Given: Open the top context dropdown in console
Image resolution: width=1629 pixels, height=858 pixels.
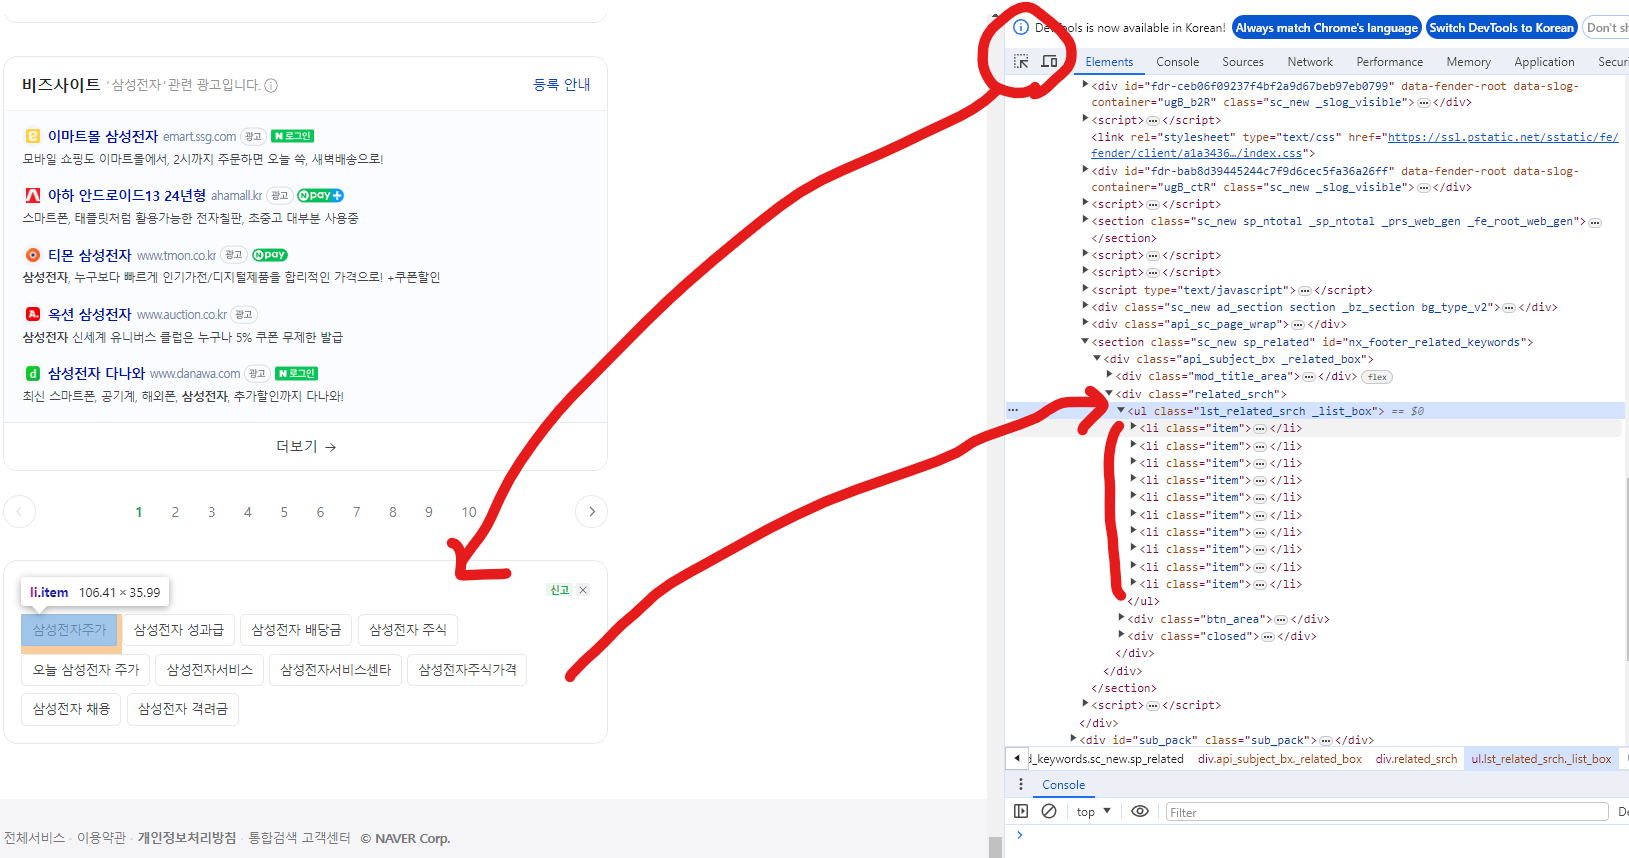Looking at the screenshot, I should coord(1094,812).
